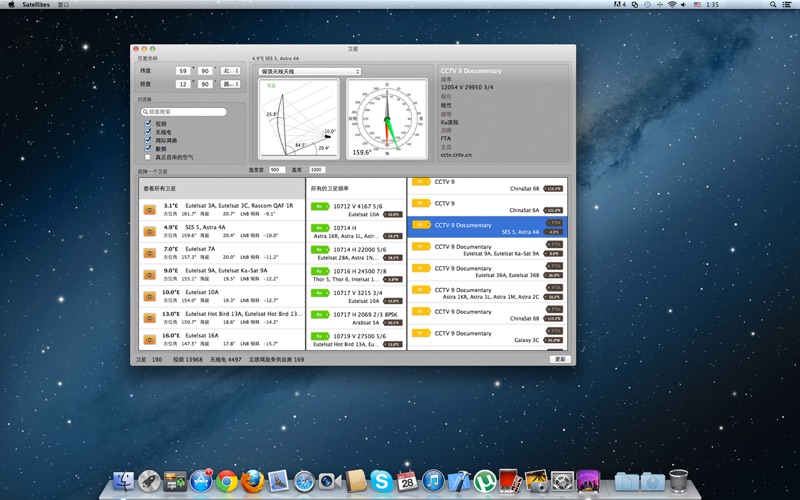Open uTorrent from the dock
This screenshot has width=800, height=500.
(485, 481)
